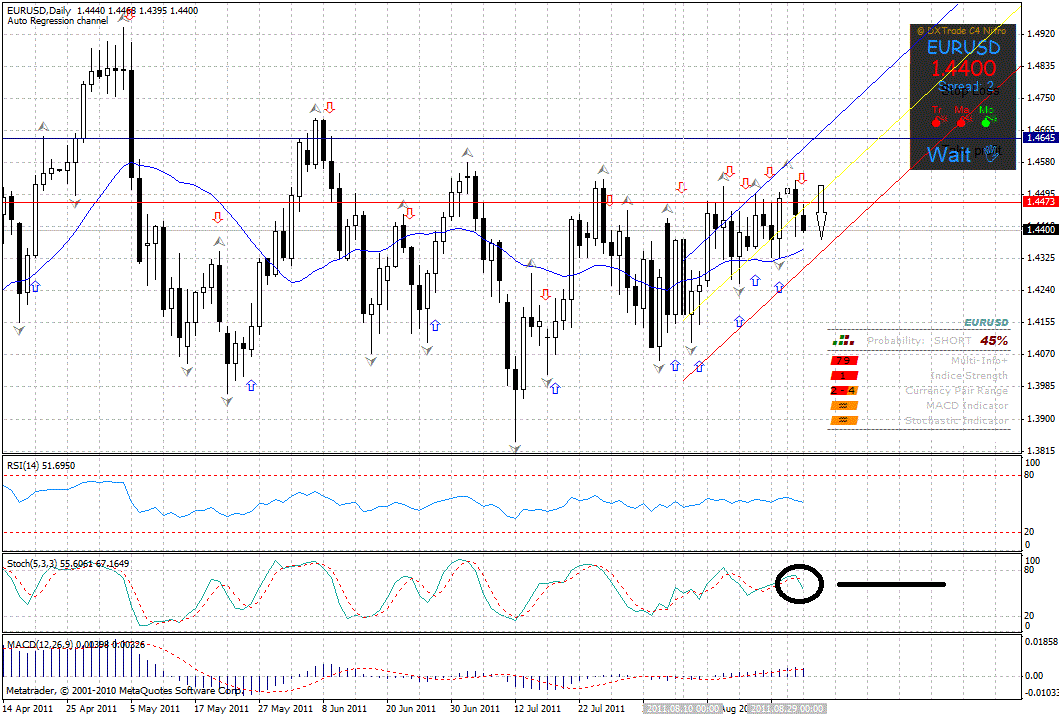This screenshot has height=716, width=1059.
Task: Click the 1.3985 price axis label
Action: click(x=1040, y=386)
